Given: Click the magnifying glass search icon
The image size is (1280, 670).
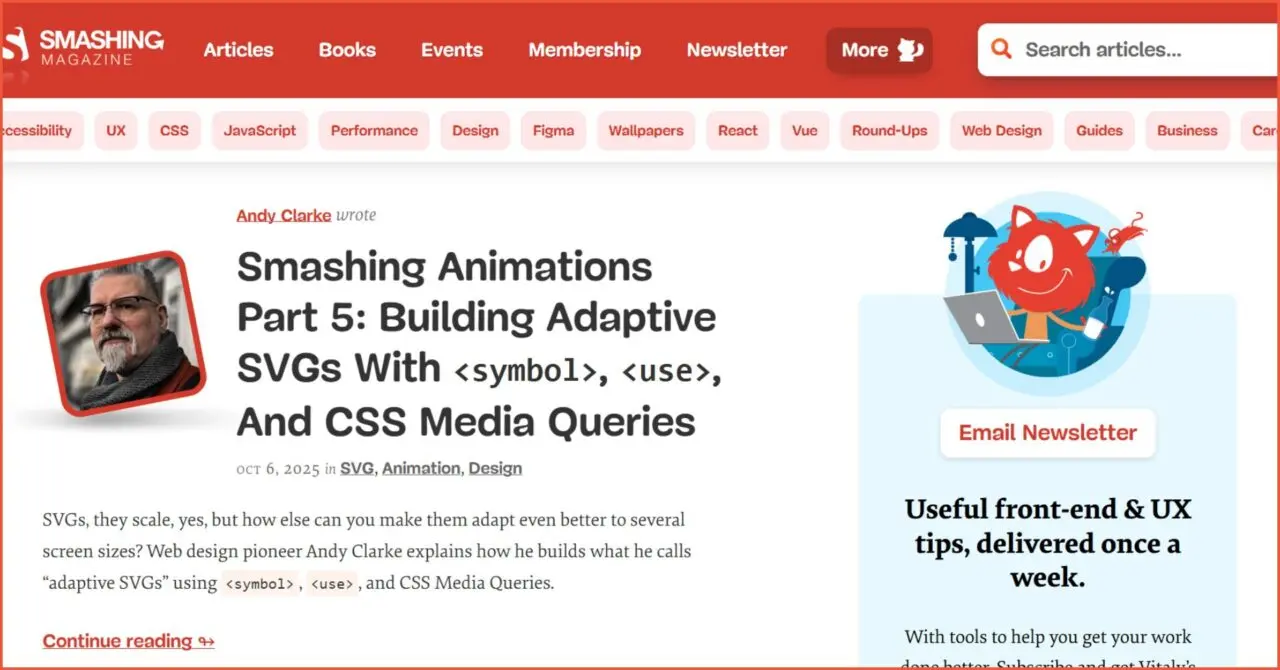Looking at the screenshot, I should pos(1001,48).
